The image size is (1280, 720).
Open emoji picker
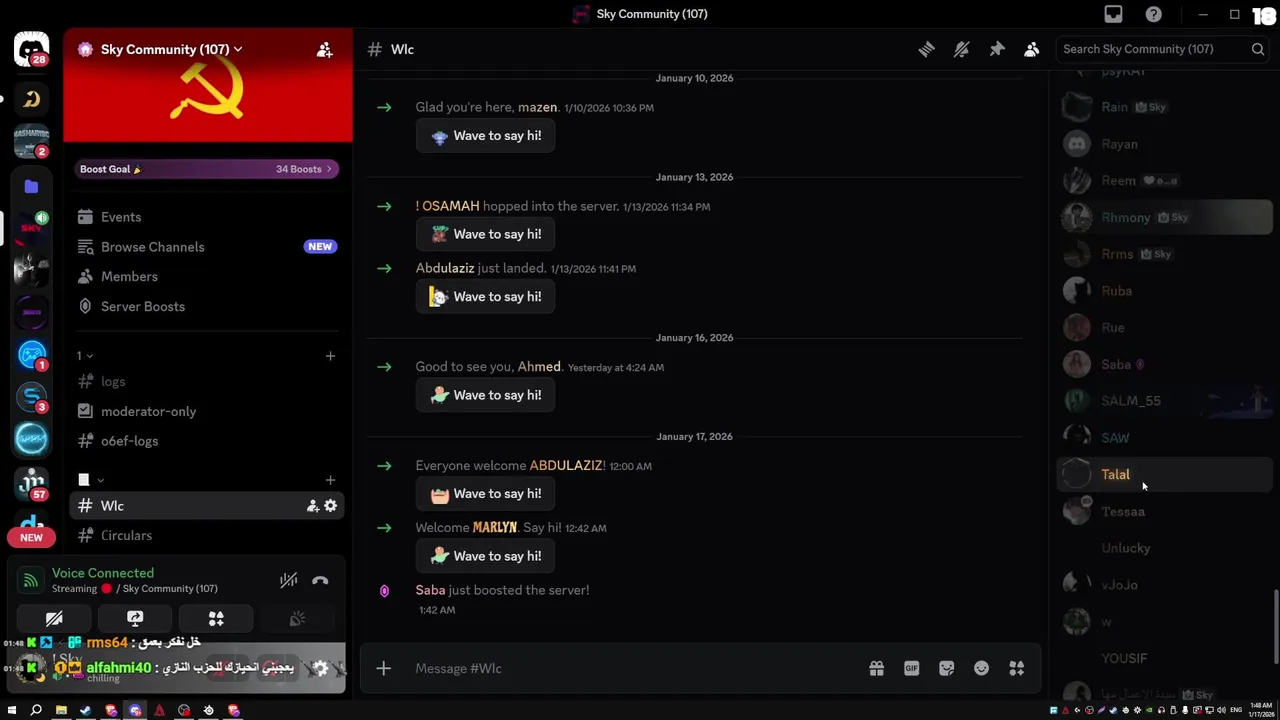click(x=981, y=668)
